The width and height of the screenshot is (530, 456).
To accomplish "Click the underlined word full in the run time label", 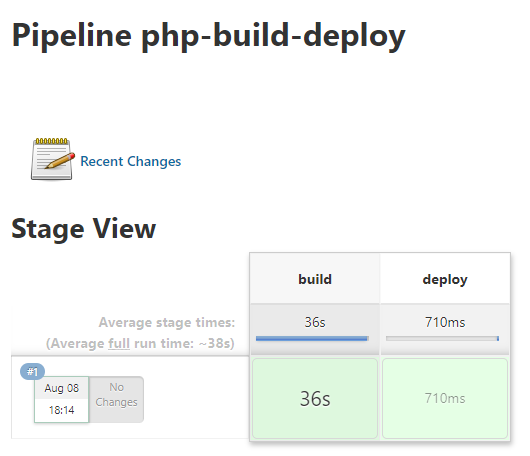I will [x=119, y=343].
